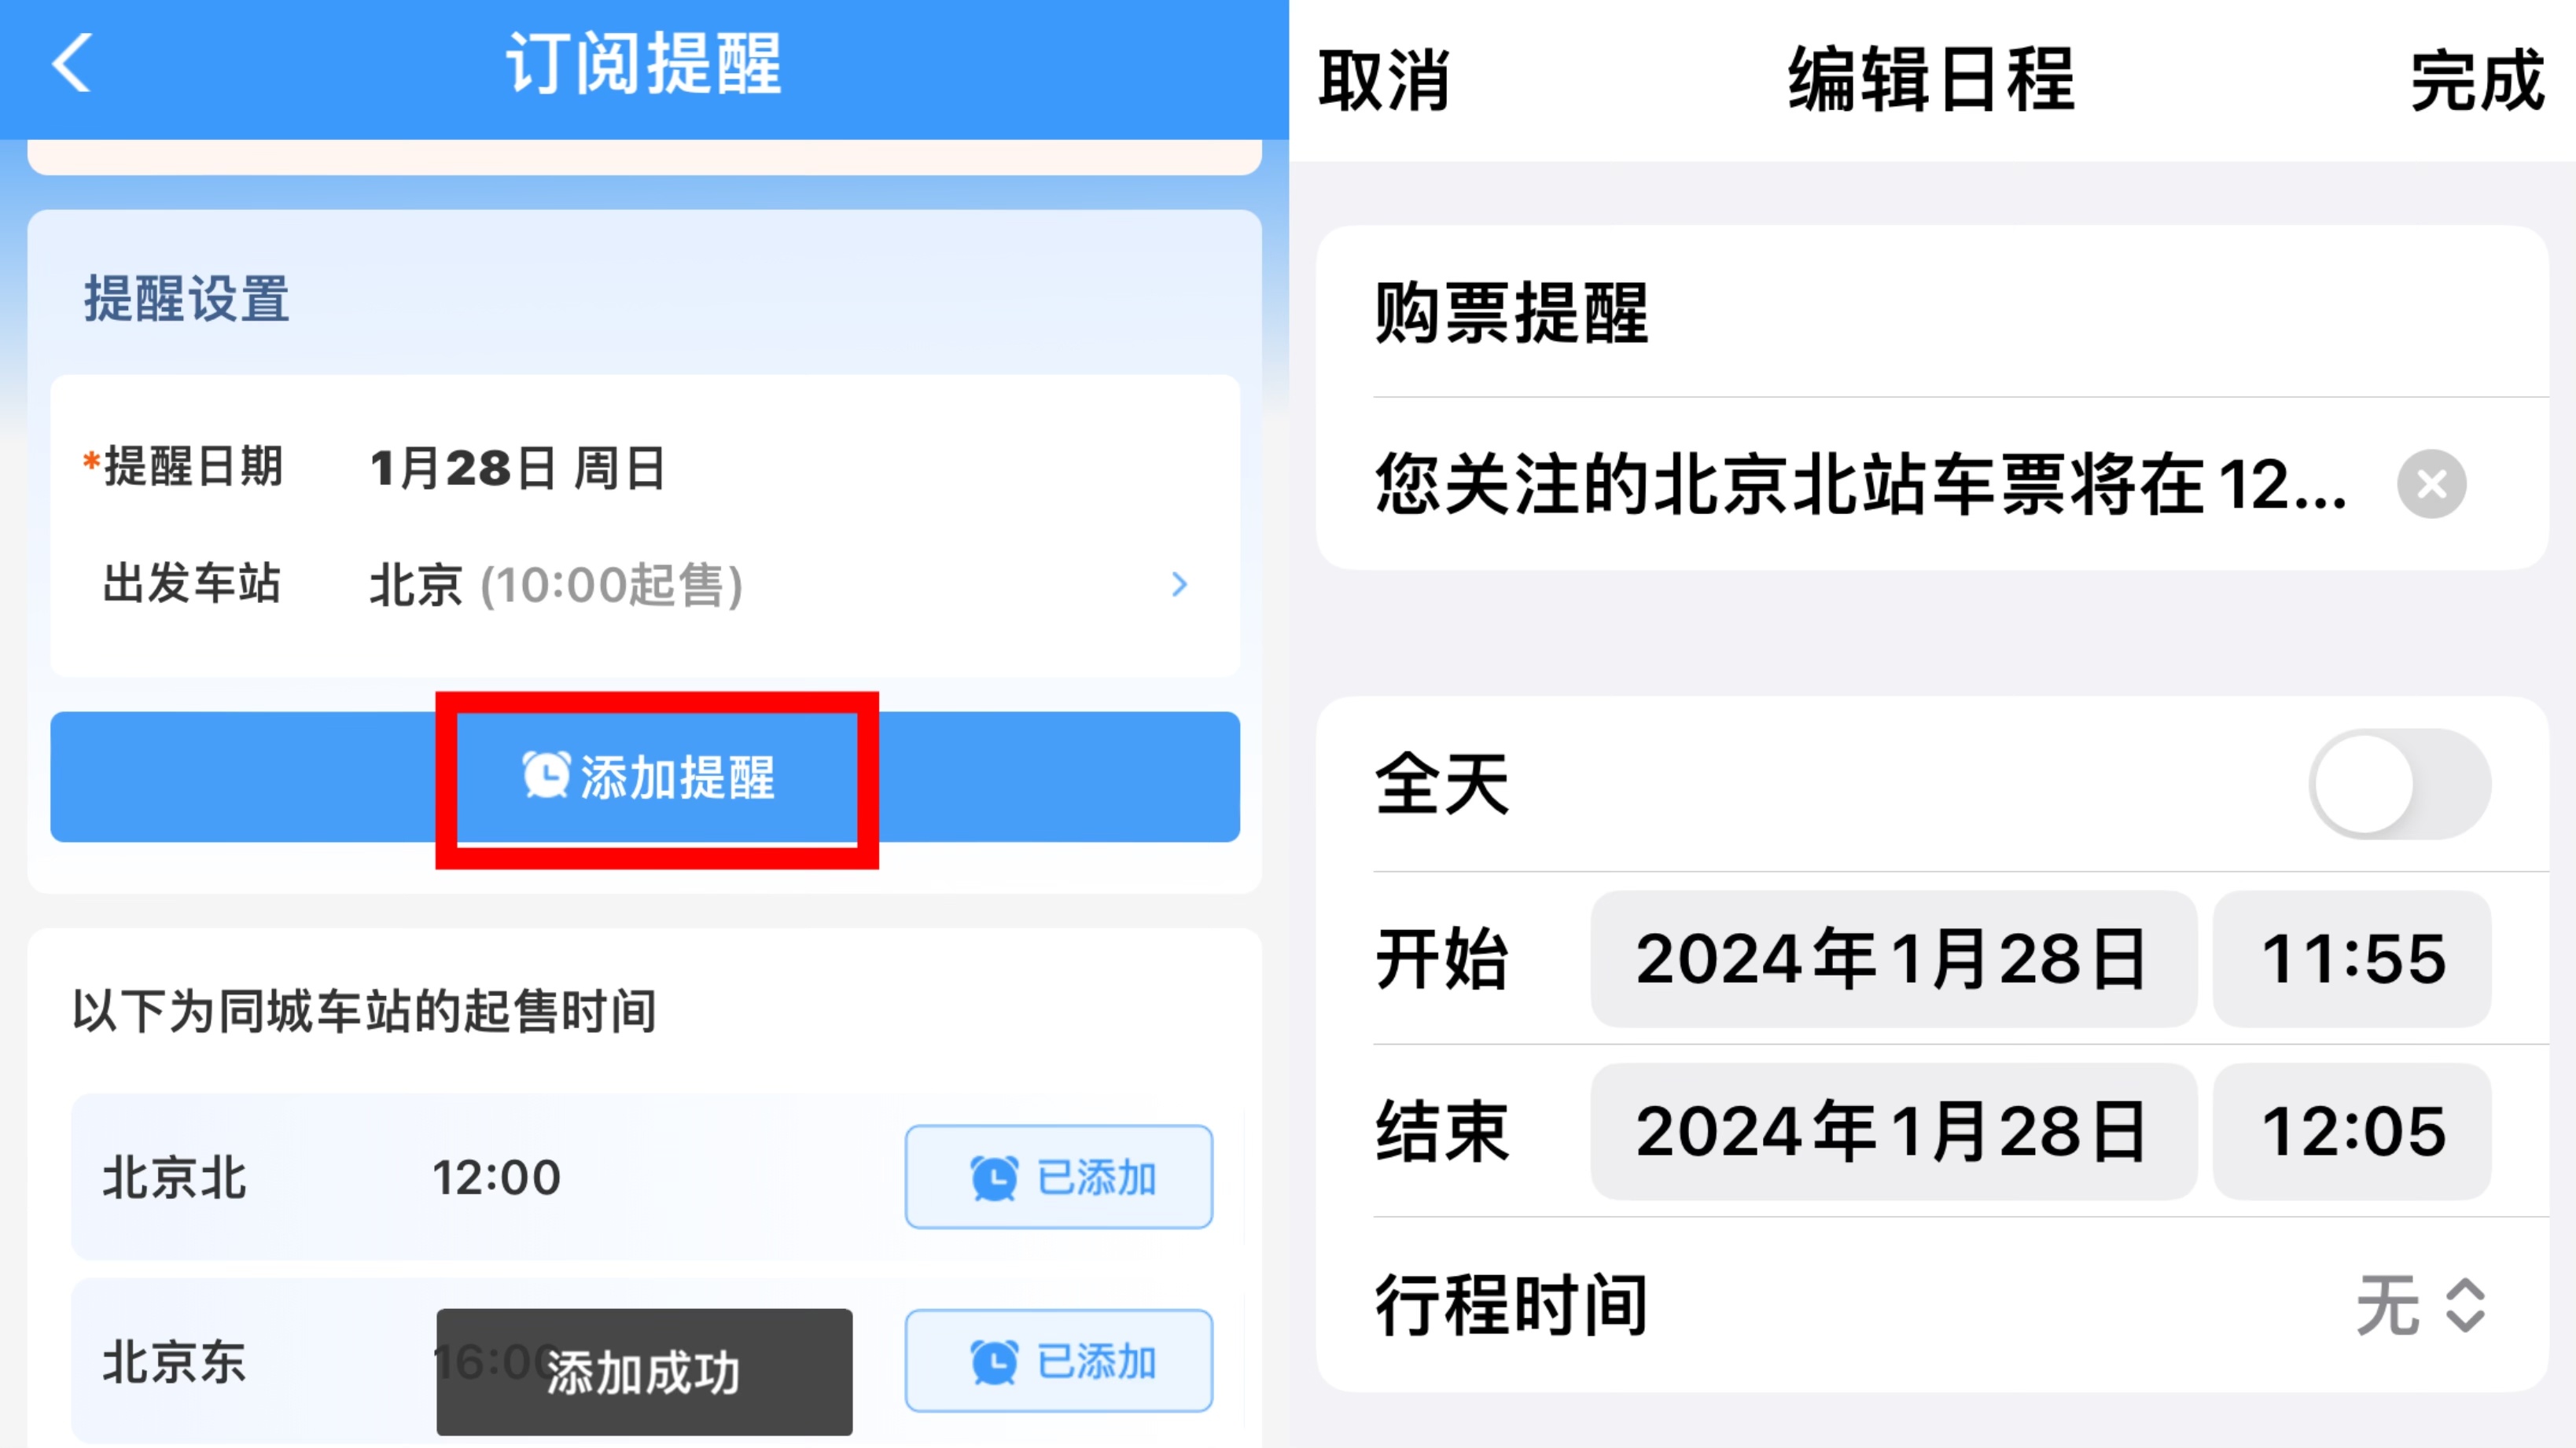Screen dimensions: 2576x1448
Task: Clear the reminder note with the X icon
Action: point(2431,484)
